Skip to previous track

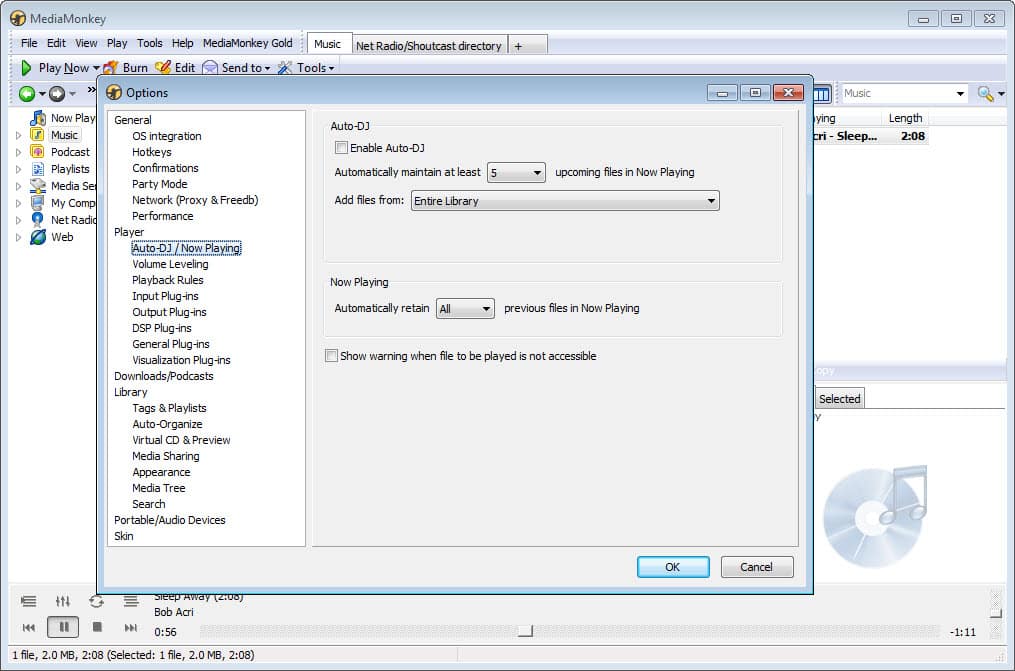(x=28, y=627)
